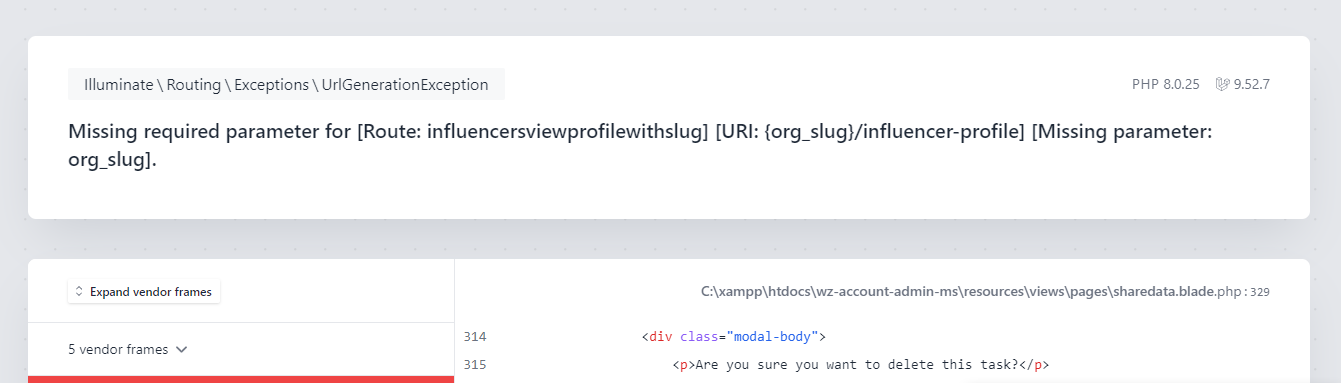This screenshot has height=383, width=1341.
Task: Click the 5 vendor frames text label
Action: pos(117,350)
